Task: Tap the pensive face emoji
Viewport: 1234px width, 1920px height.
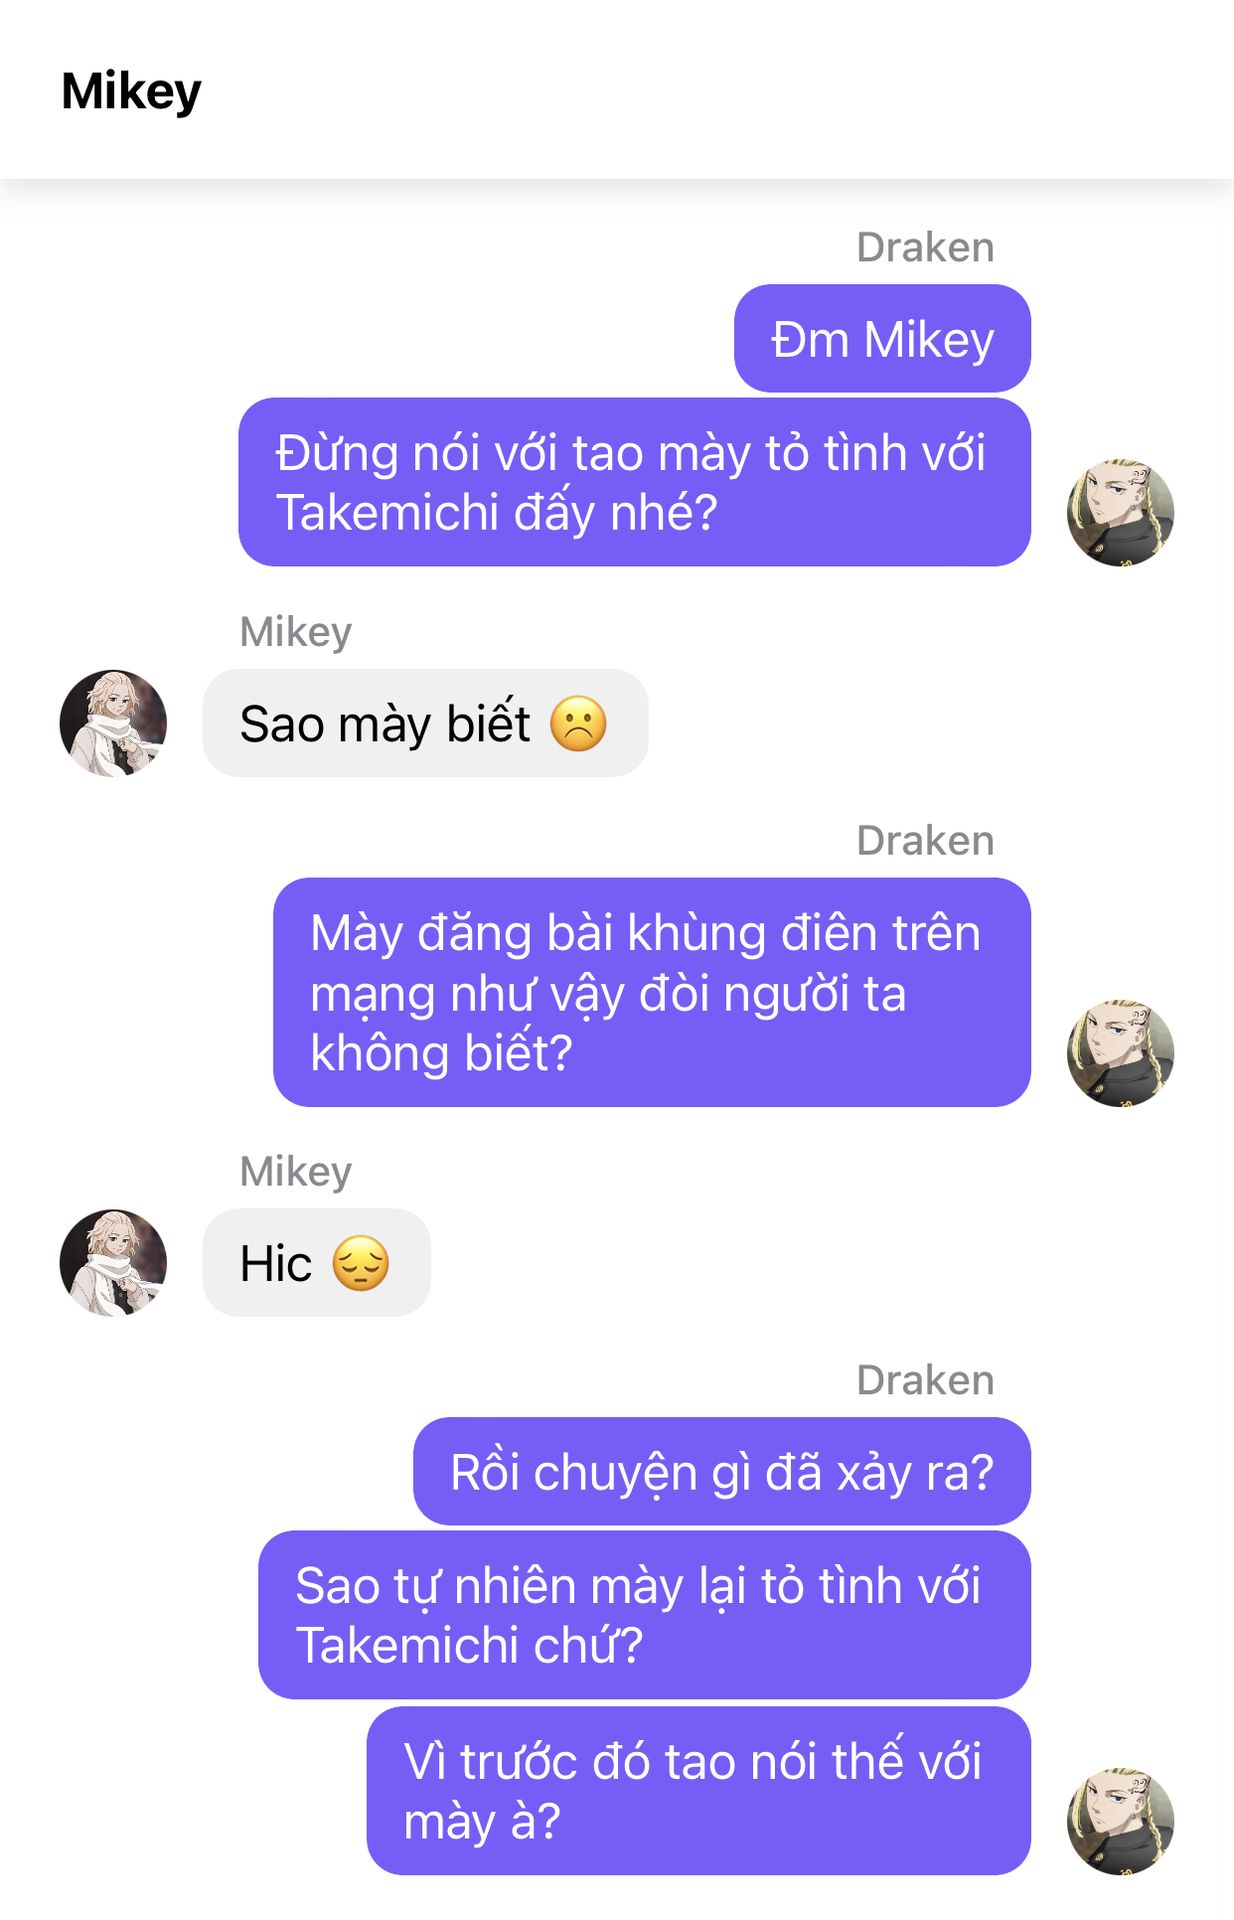Action: point(360,1262)
